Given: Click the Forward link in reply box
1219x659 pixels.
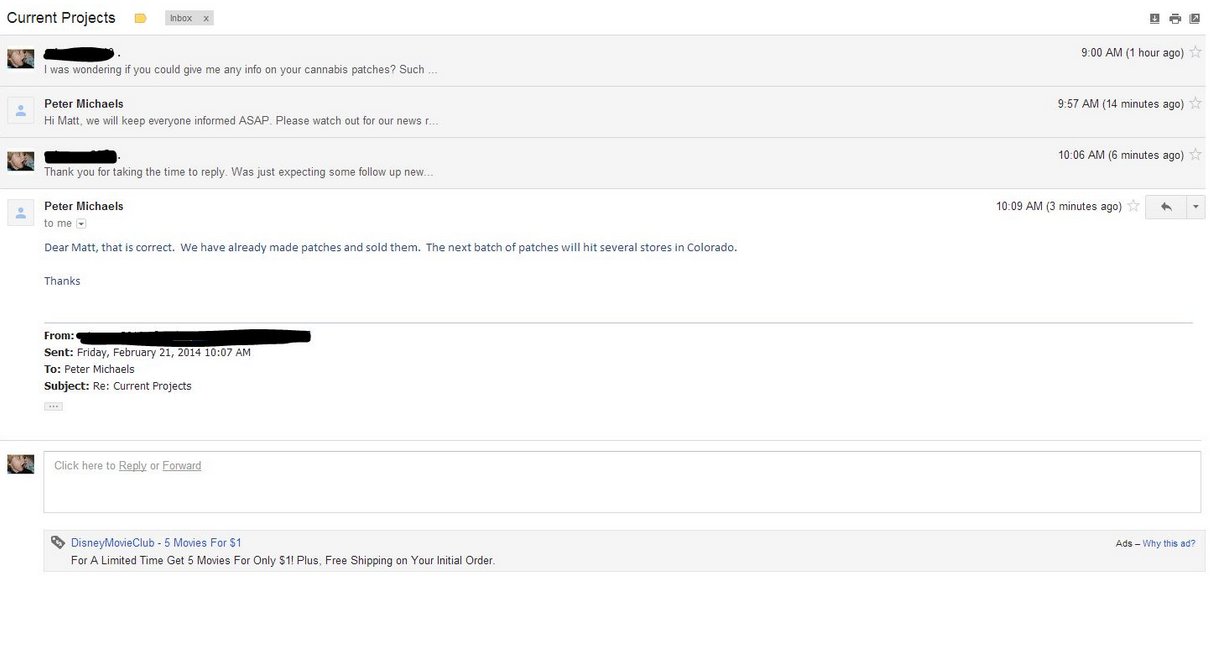Looking at the screenshot, I should pos(182,466).
